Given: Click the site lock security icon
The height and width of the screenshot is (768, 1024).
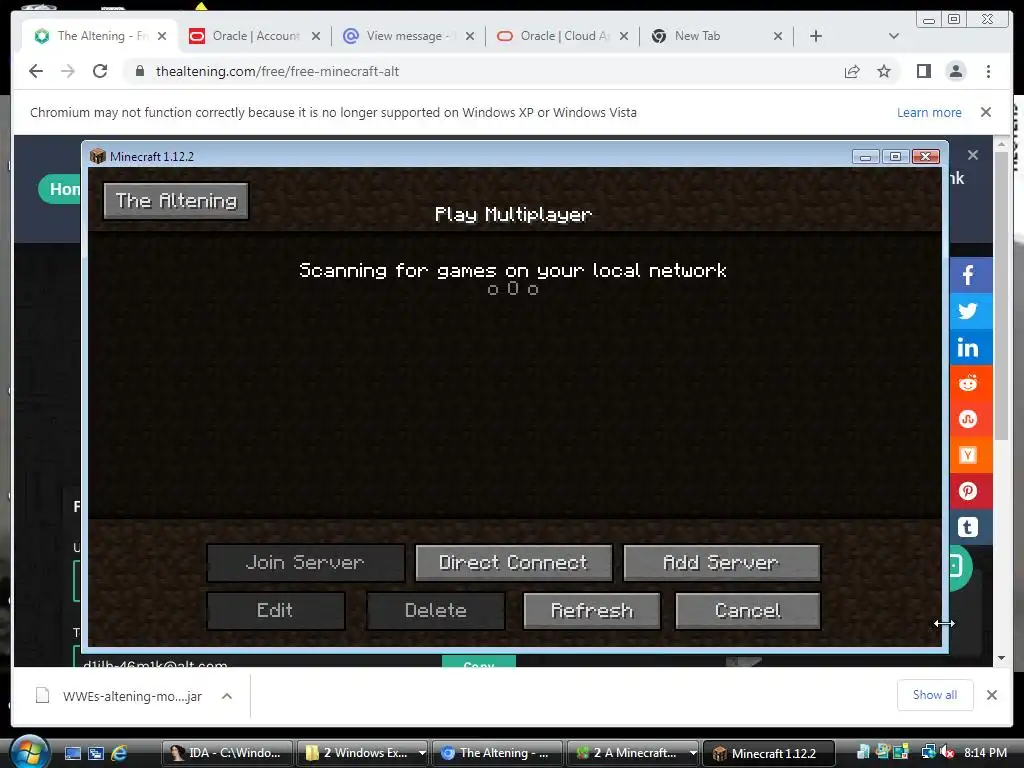Looking at the screenshot, I should click(x=139, y=71).
